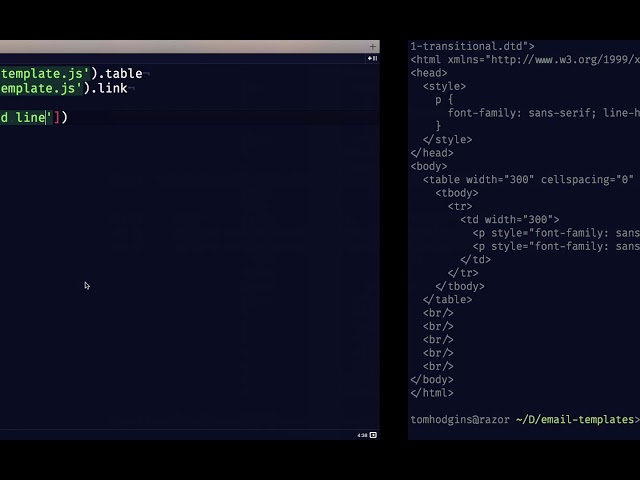The width and height of the screenshot is (640, 480).
Task: Click the "</table>" closing tag in terminal
Action: [447, 300]
